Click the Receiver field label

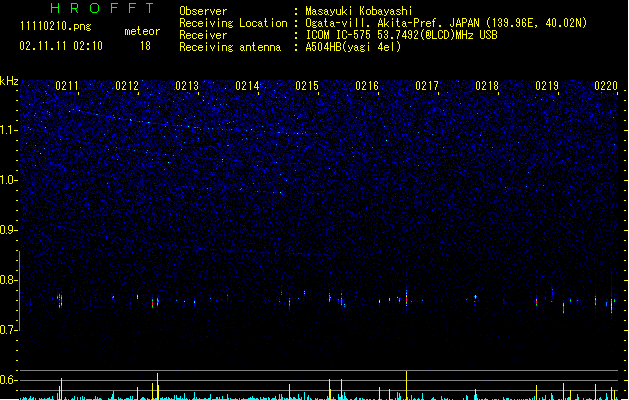tap(203, 35)
